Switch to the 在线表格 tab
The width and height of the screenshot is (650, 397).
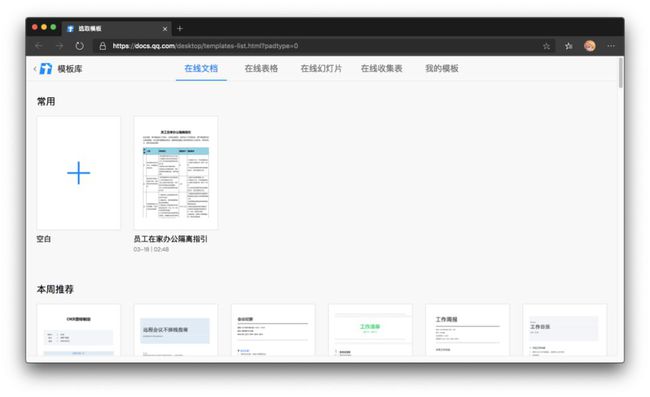pyautogui.click(x=261, y=68)
